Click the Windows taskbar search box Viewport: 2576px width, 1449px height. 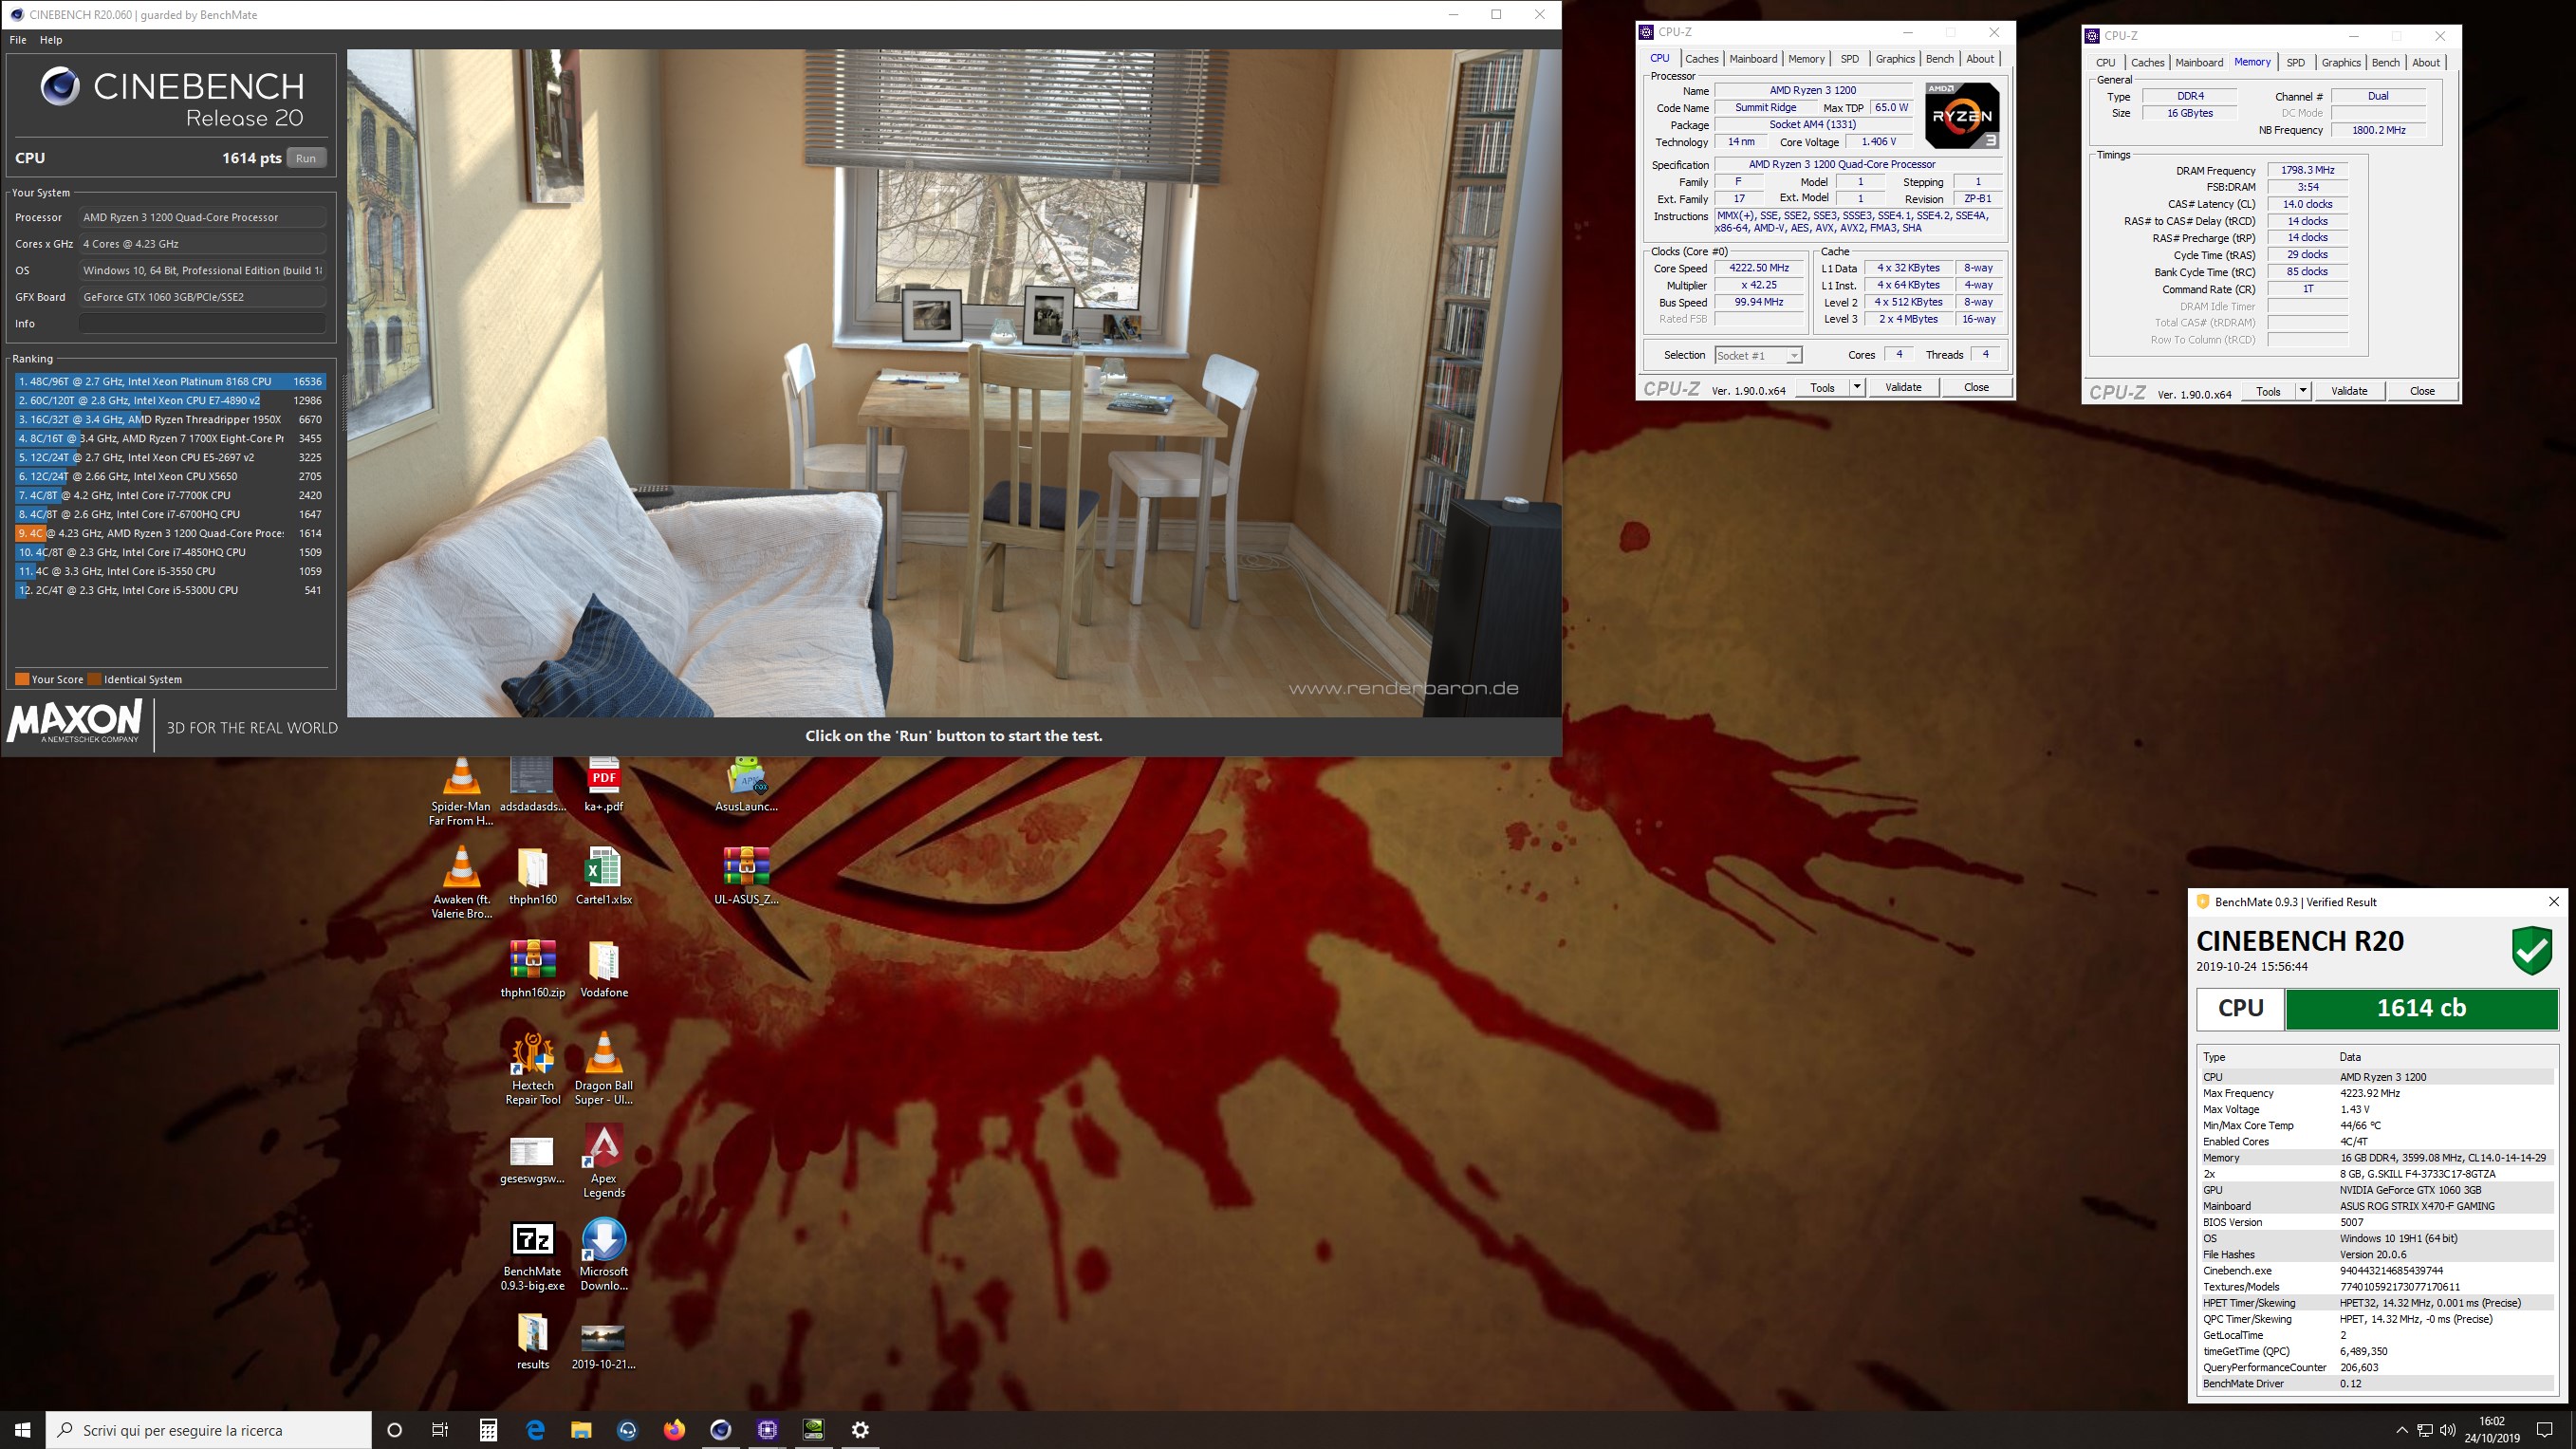[210, 1430]
